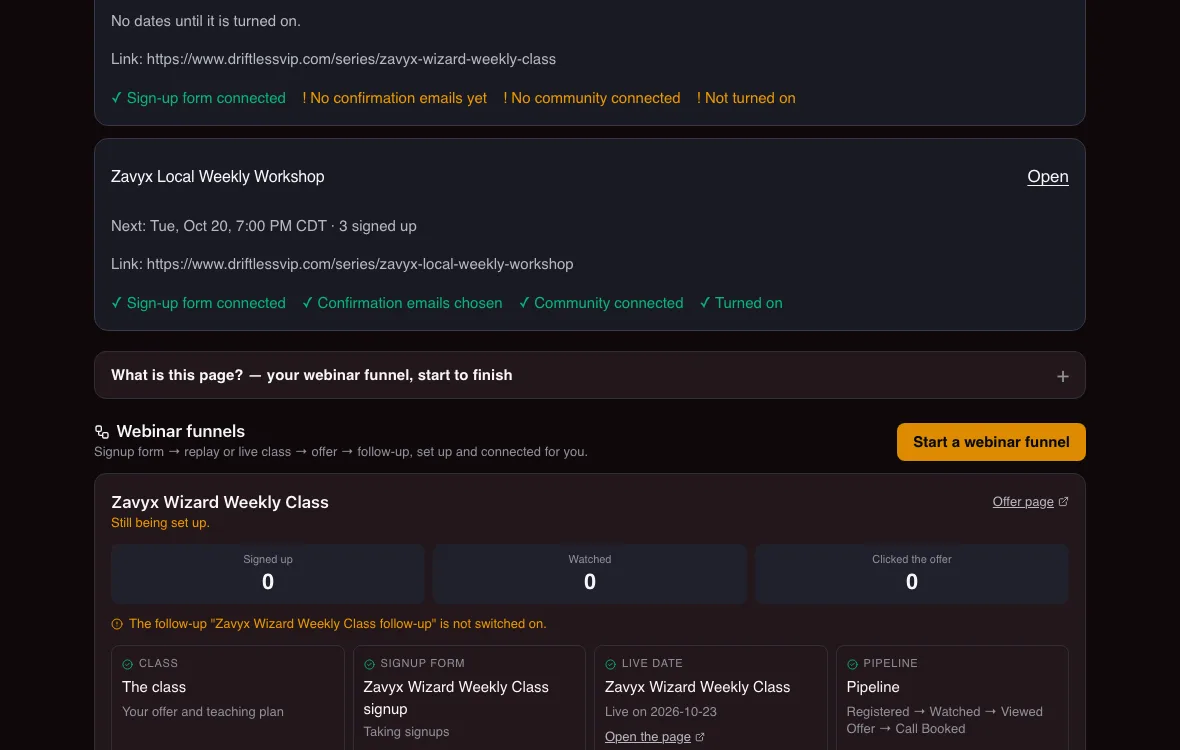
Task: Click 'Community connected' status
Action: (601, 303)
